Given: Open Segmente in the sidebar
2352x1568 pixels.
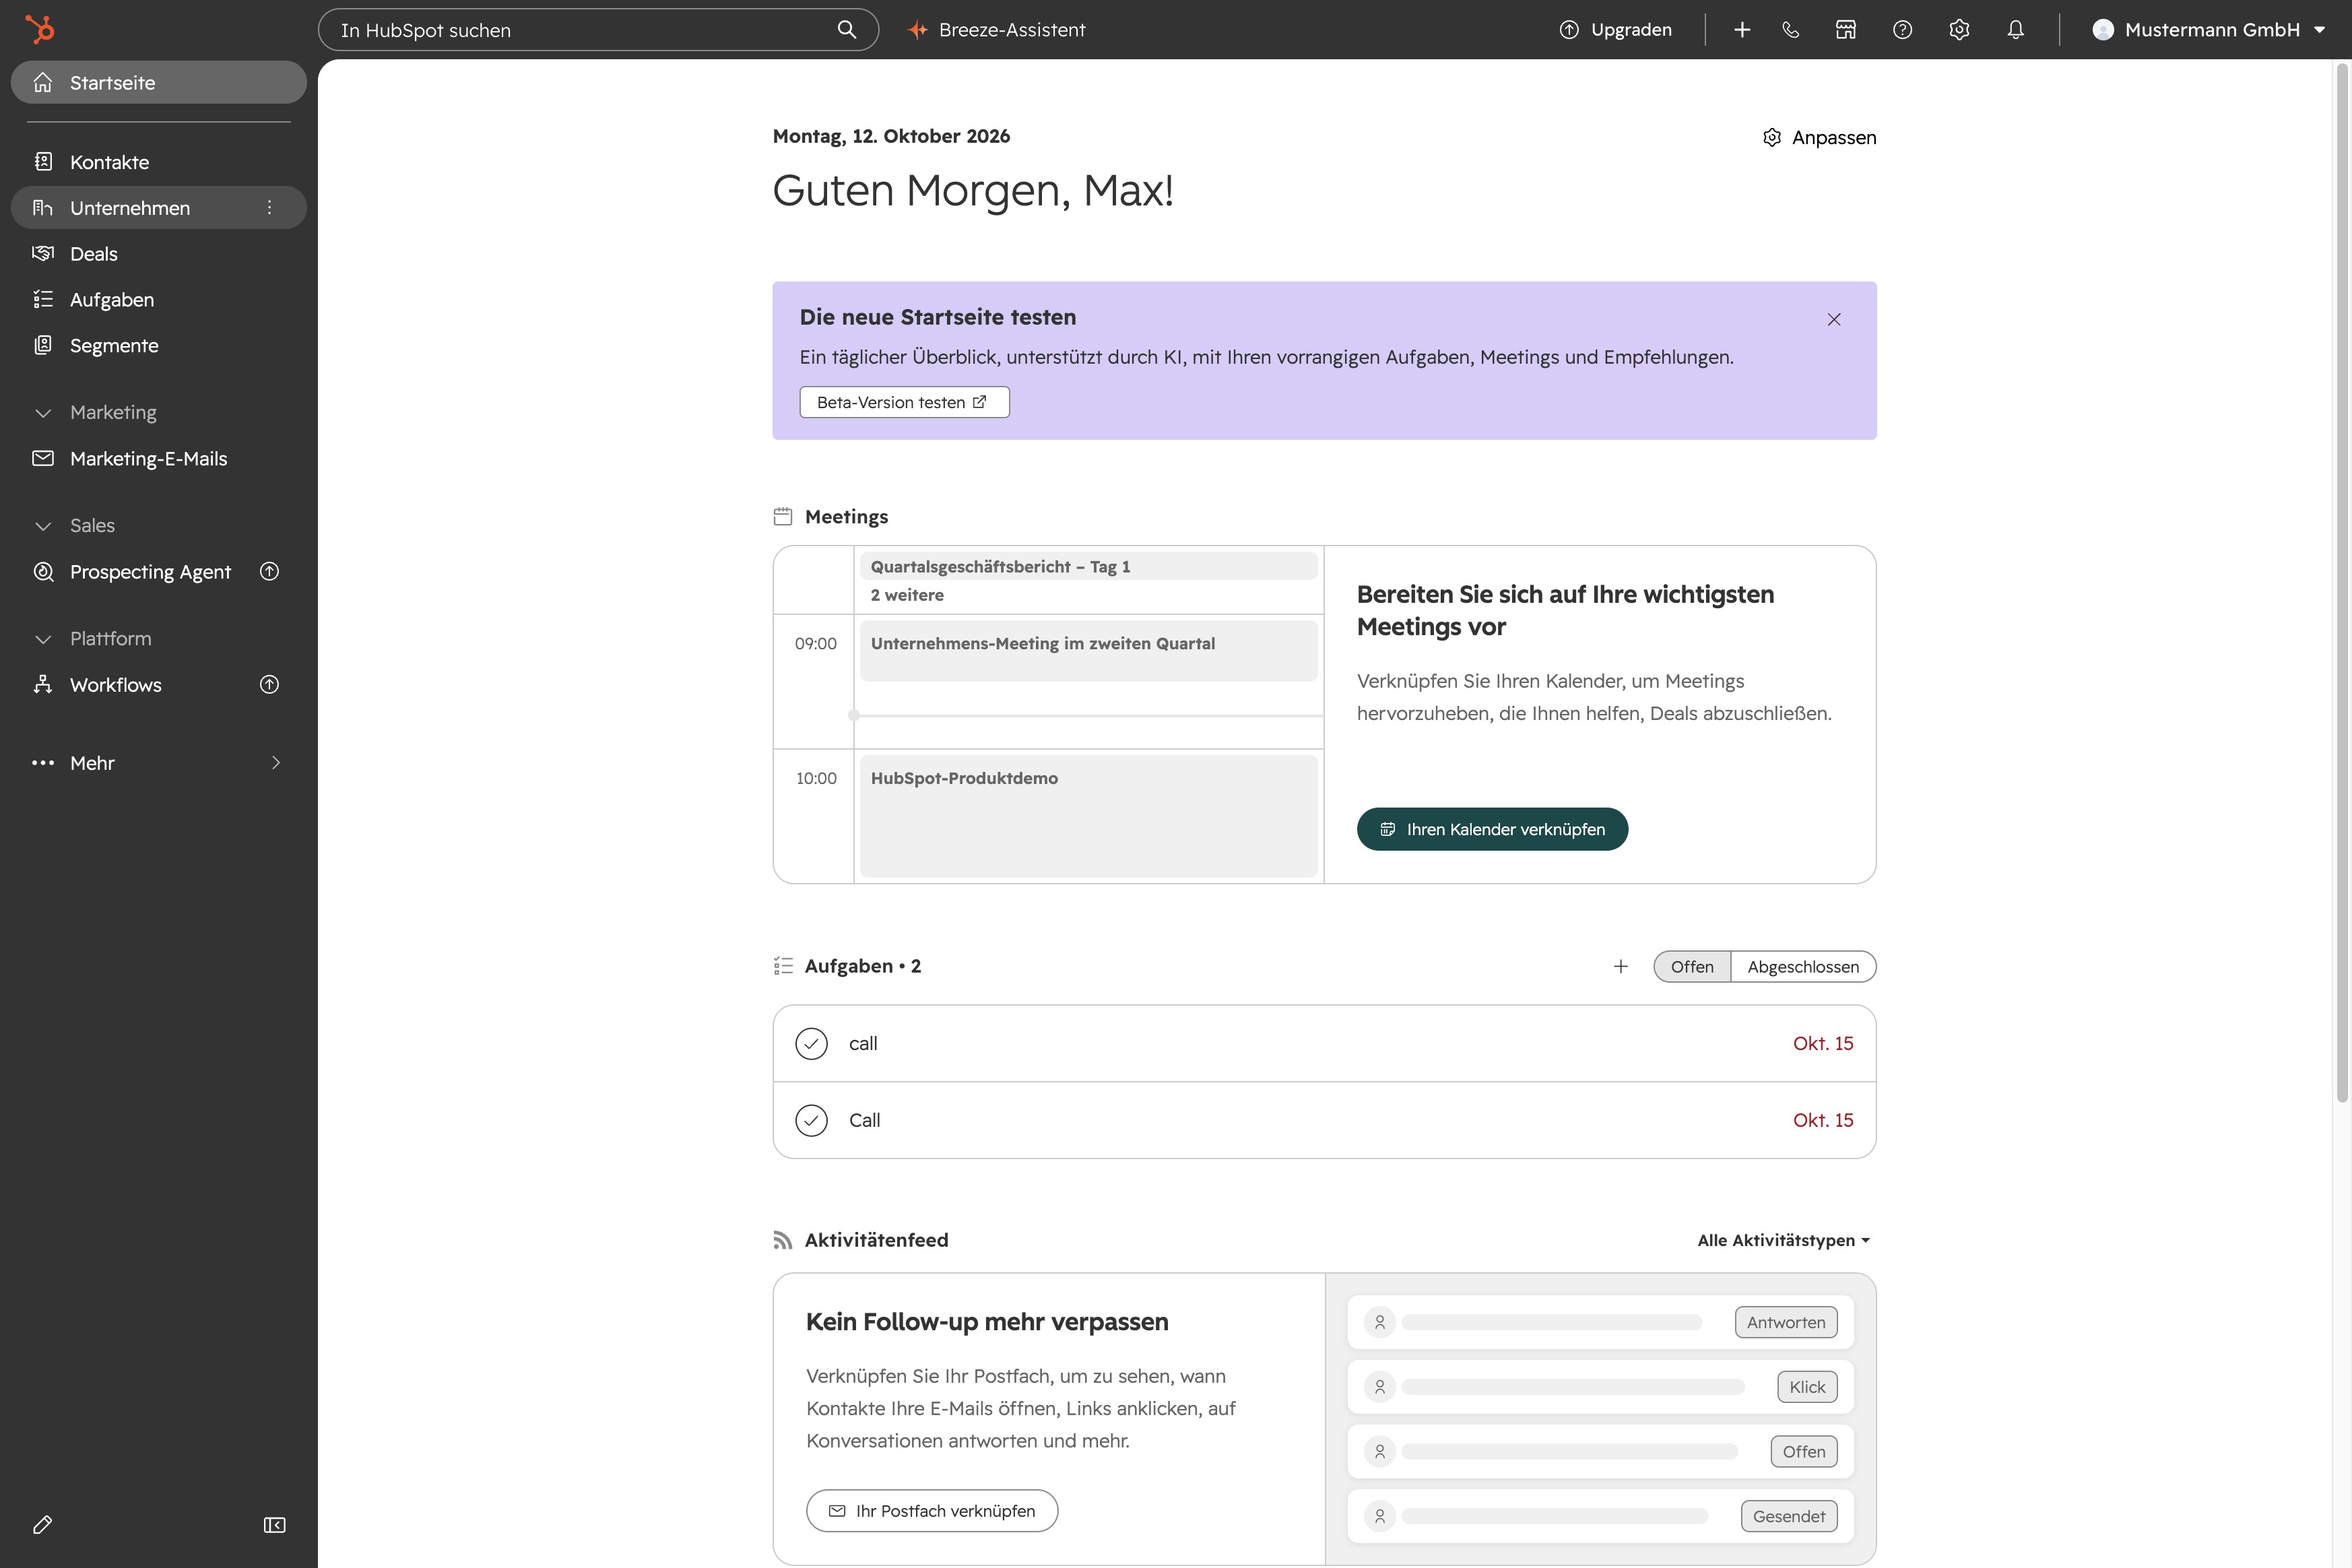Looking at the screenshot, I should (158, 345).
